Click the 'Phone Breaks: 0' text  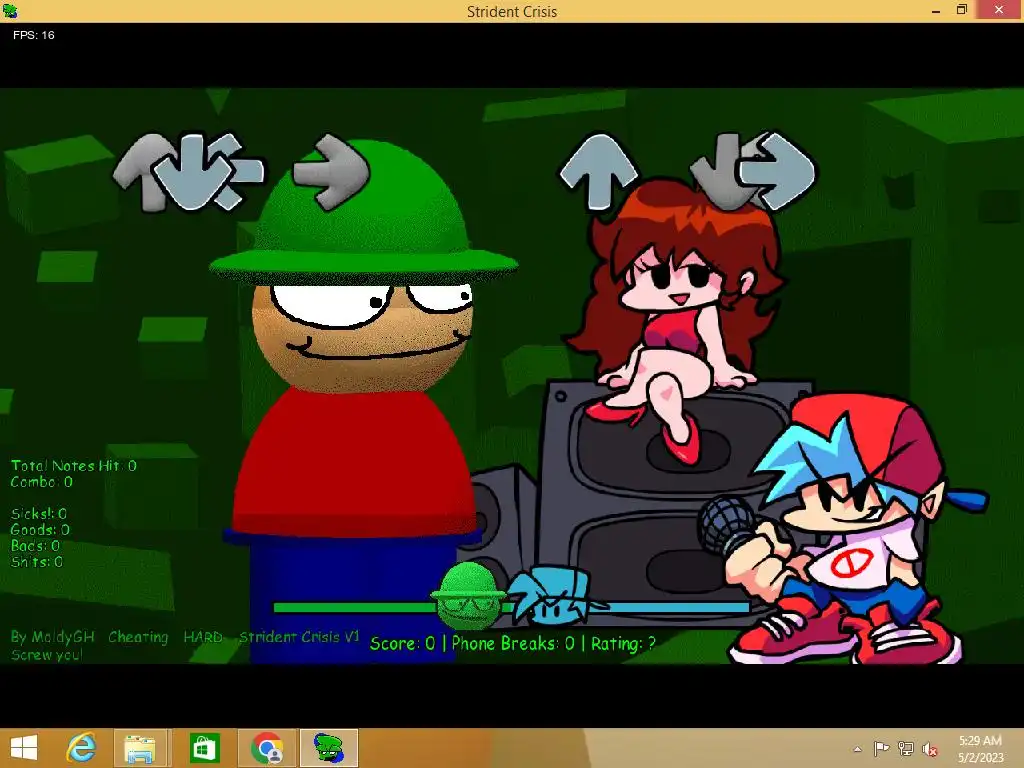point(513,644)
